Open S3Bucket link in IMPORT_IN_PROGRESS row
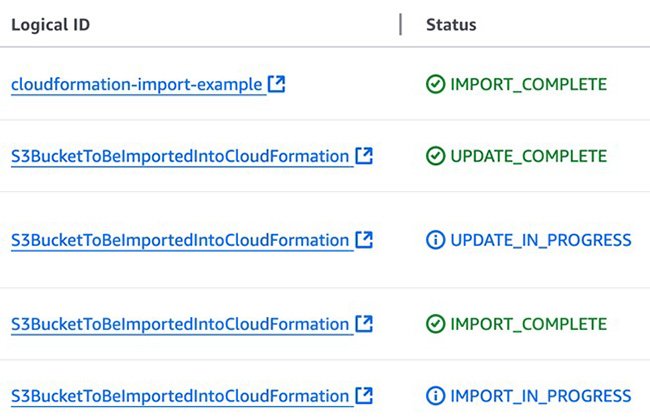650x420 pixels. (x=181, y=396)
